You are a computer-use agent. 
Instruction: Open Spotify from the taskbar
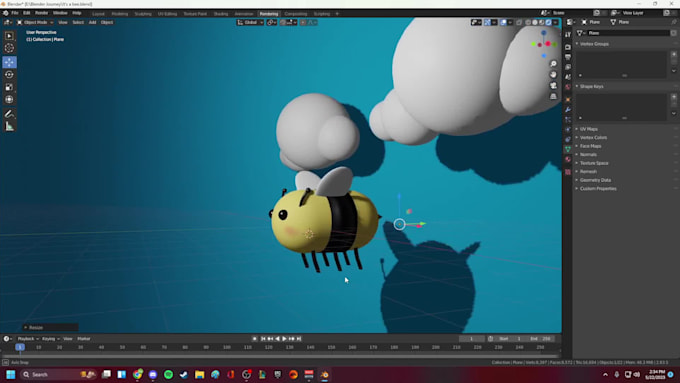168,374
